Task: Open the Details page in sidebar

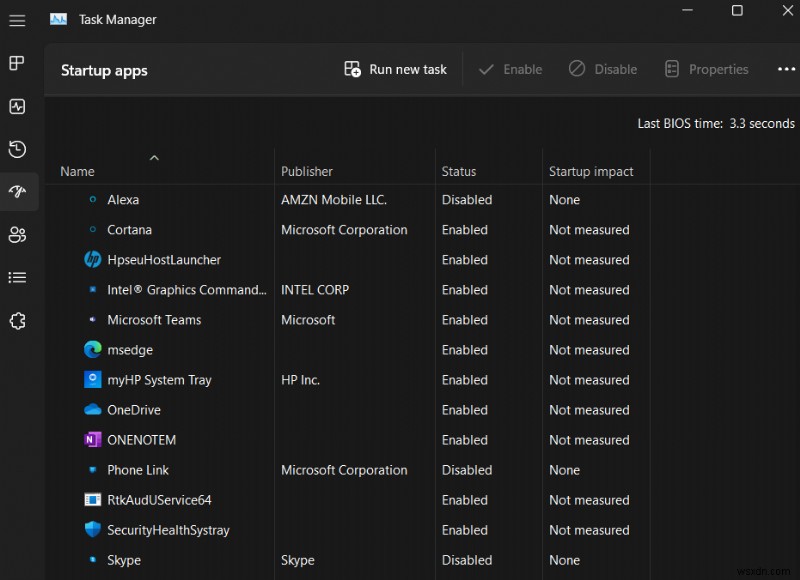Action: (17, 278)
